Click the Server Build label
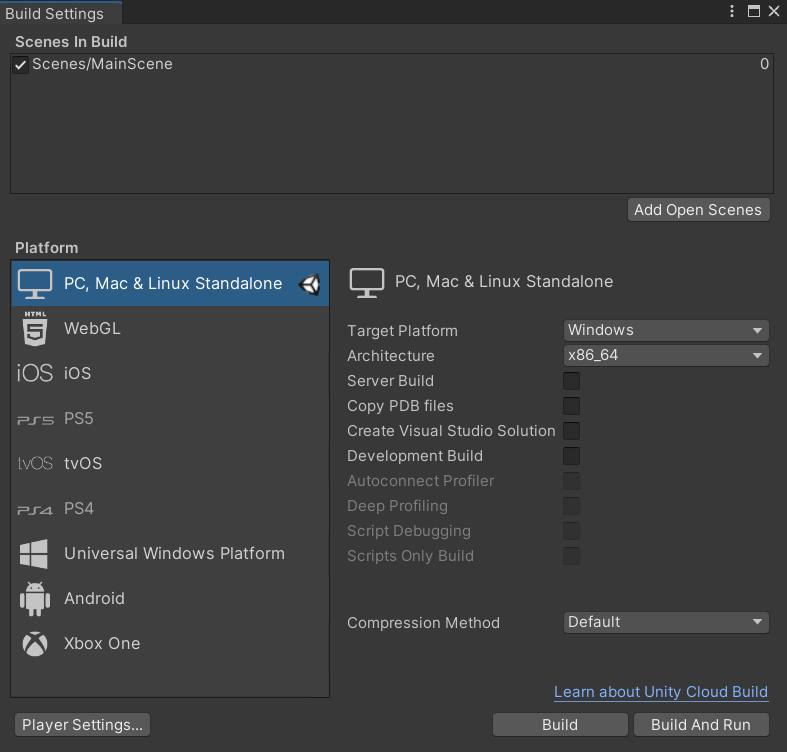Image resolution: width=787 pixels, height=752 pixels. [390, 381]
